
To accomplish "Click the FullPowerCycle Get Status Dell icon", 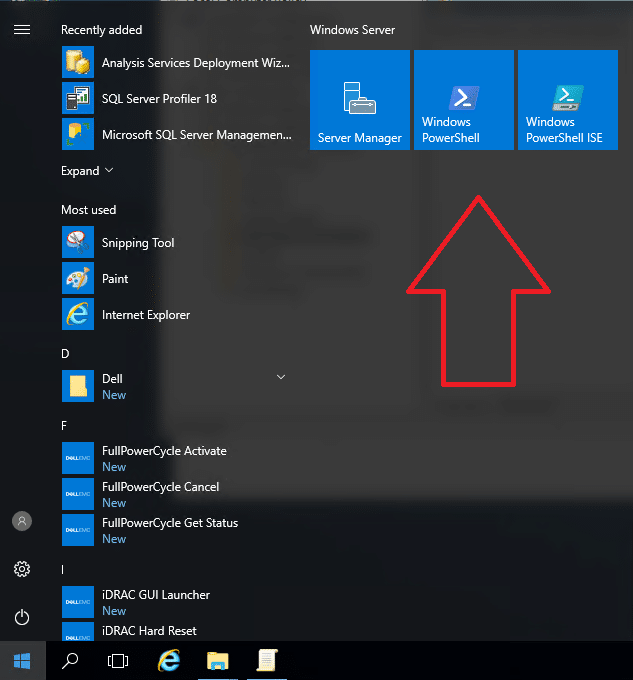I will tap(78, 530).
